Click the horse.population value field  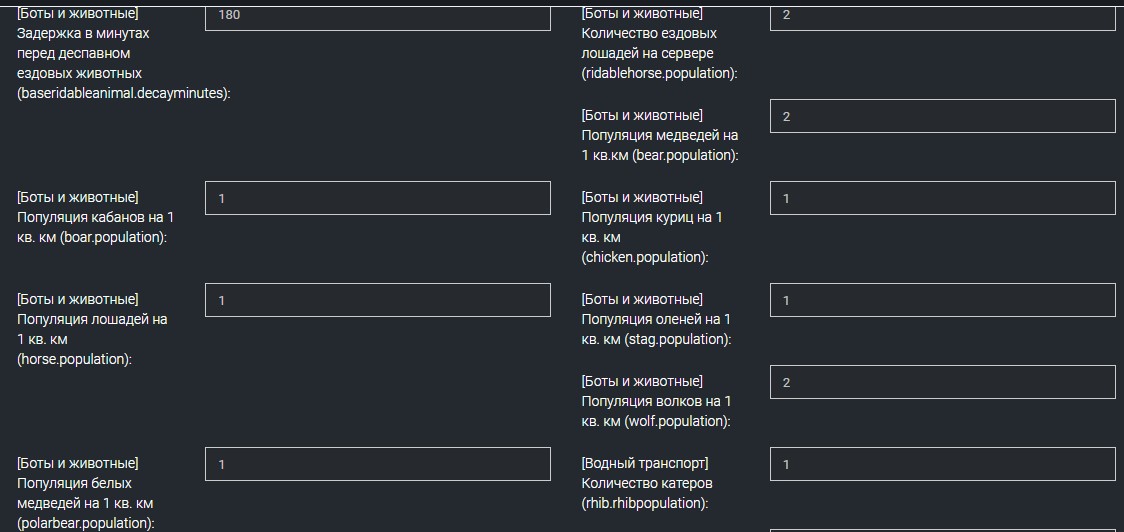click(377, 300)
